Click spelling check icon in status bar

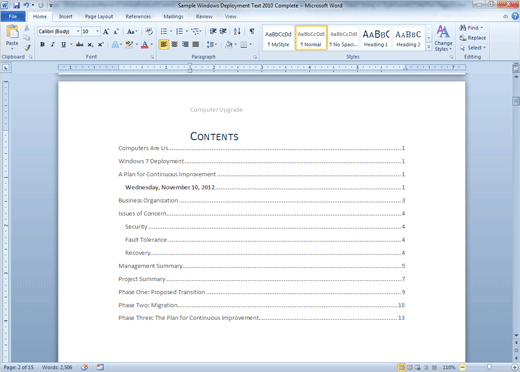point(85,367)
